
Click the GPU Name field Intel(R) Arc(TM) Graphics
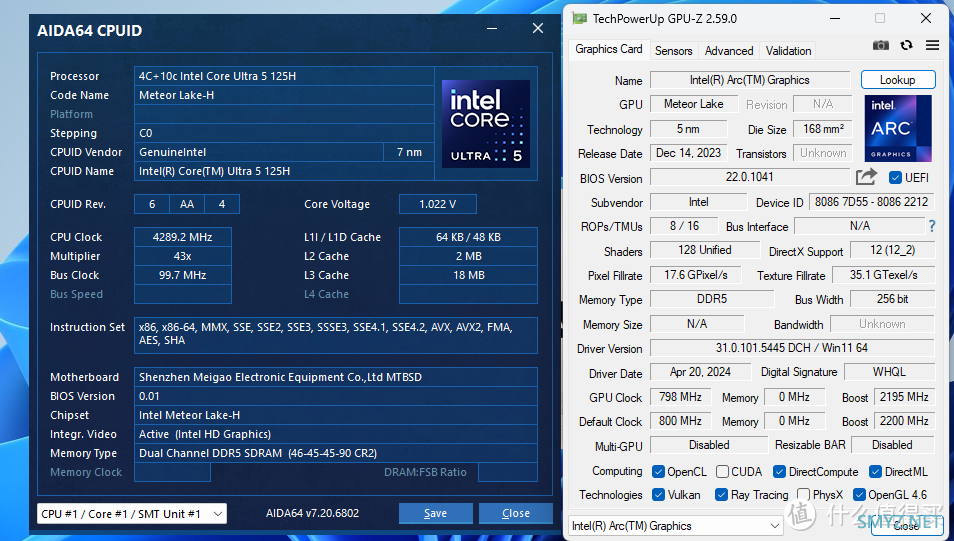click(750, 80)
